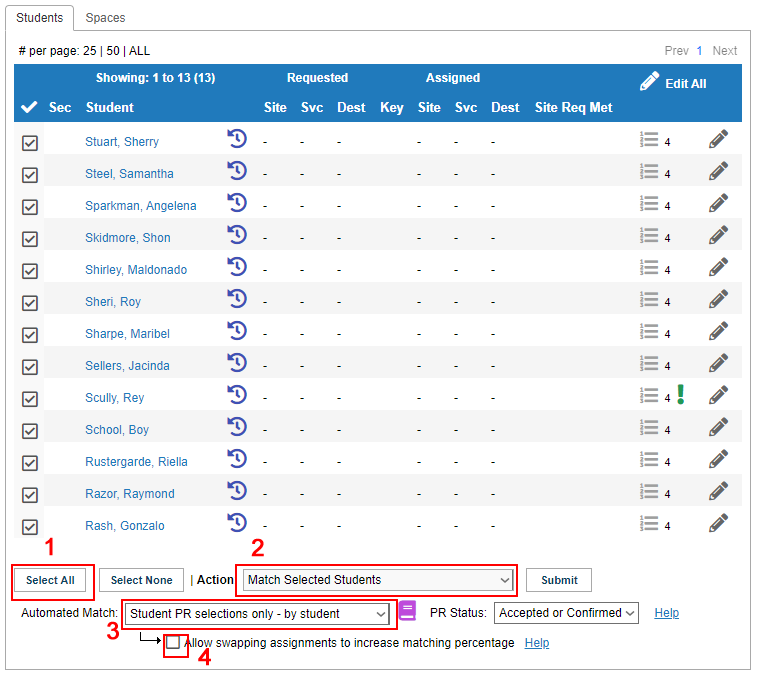The height and width of the screenshot is (679, 758).
Task: Submit the selected action
Action: coord(559,579)
